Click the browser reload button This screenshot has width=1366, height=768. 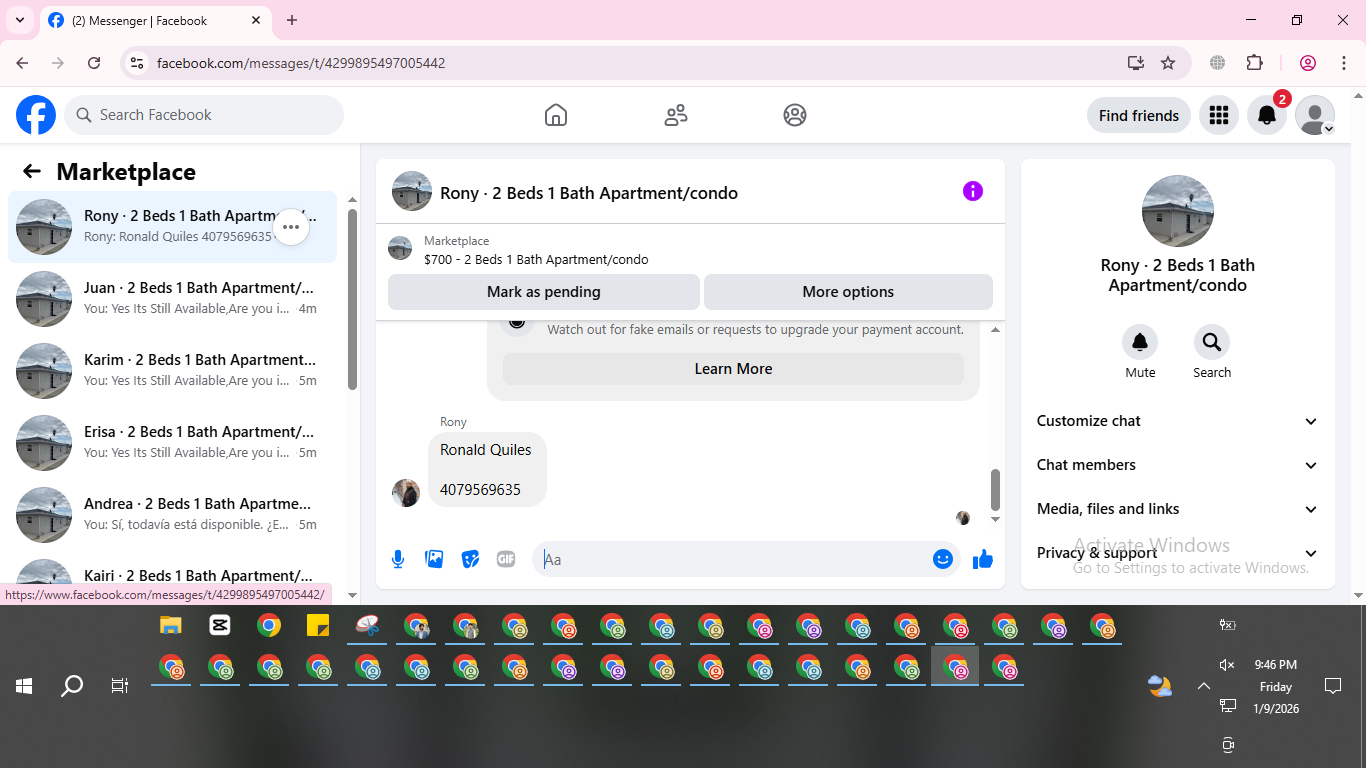pos(94,63)
